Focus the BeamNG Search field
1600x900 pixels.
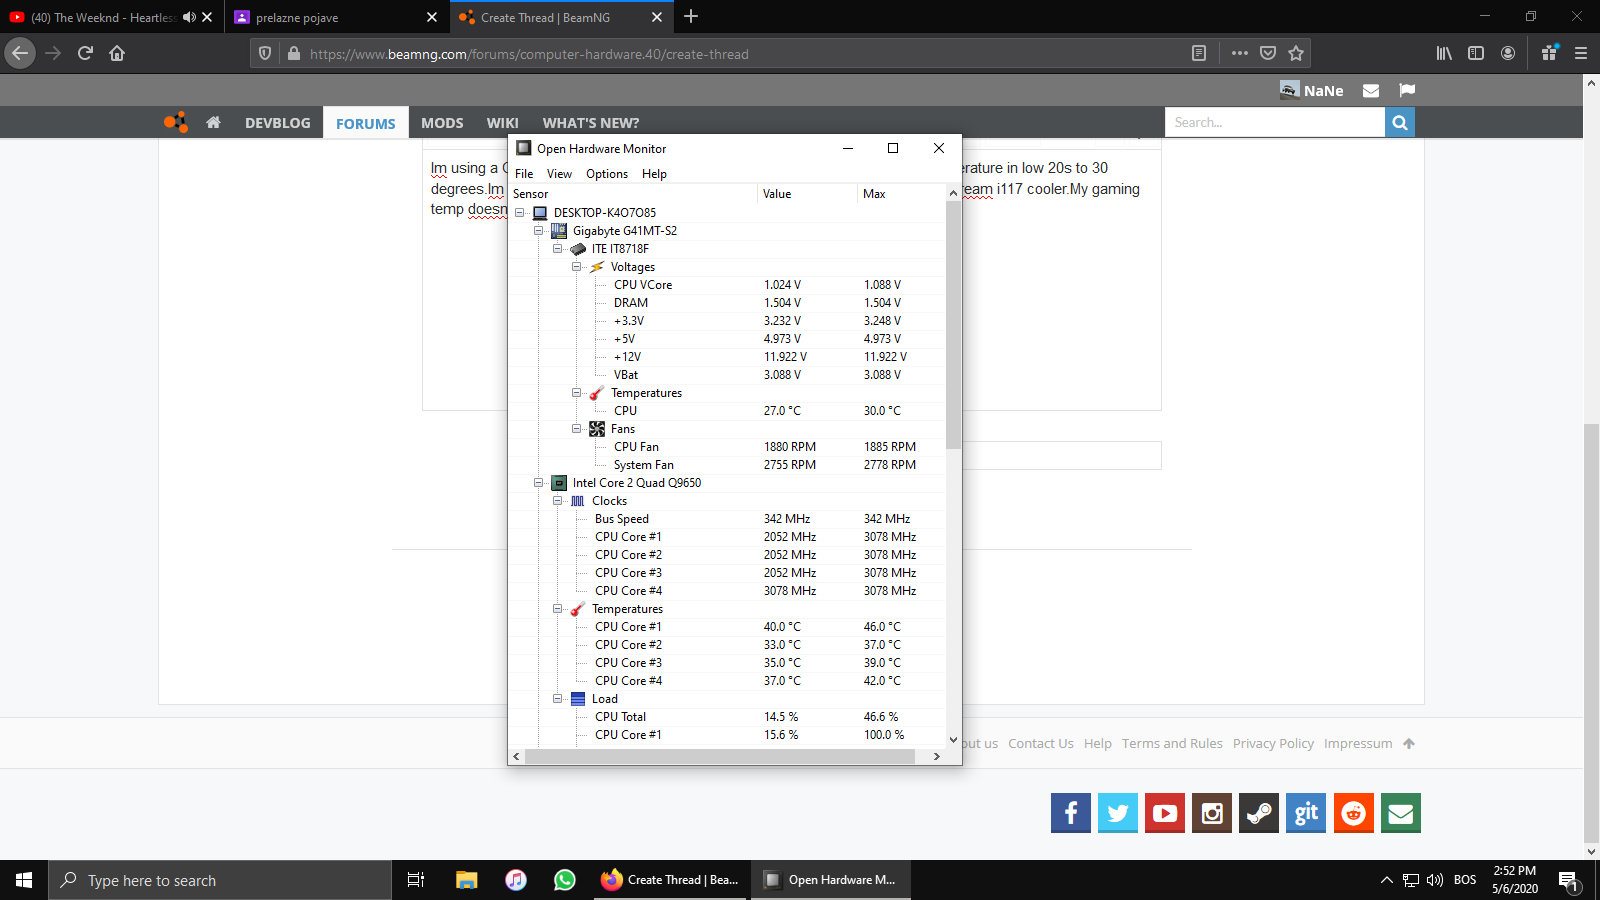(1275, 123)
